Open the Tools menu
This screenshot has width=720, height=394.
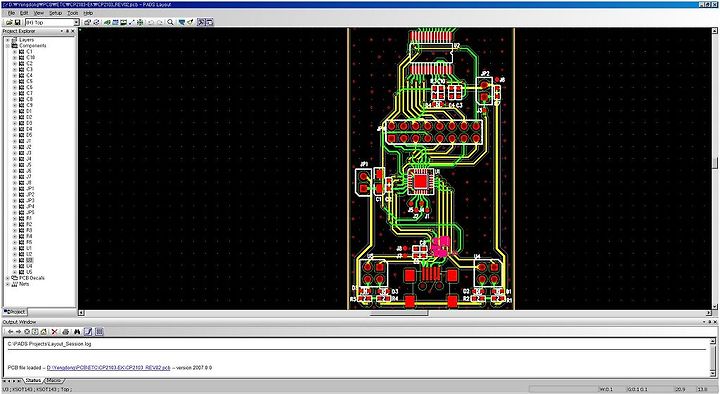(x=73, y=13)
